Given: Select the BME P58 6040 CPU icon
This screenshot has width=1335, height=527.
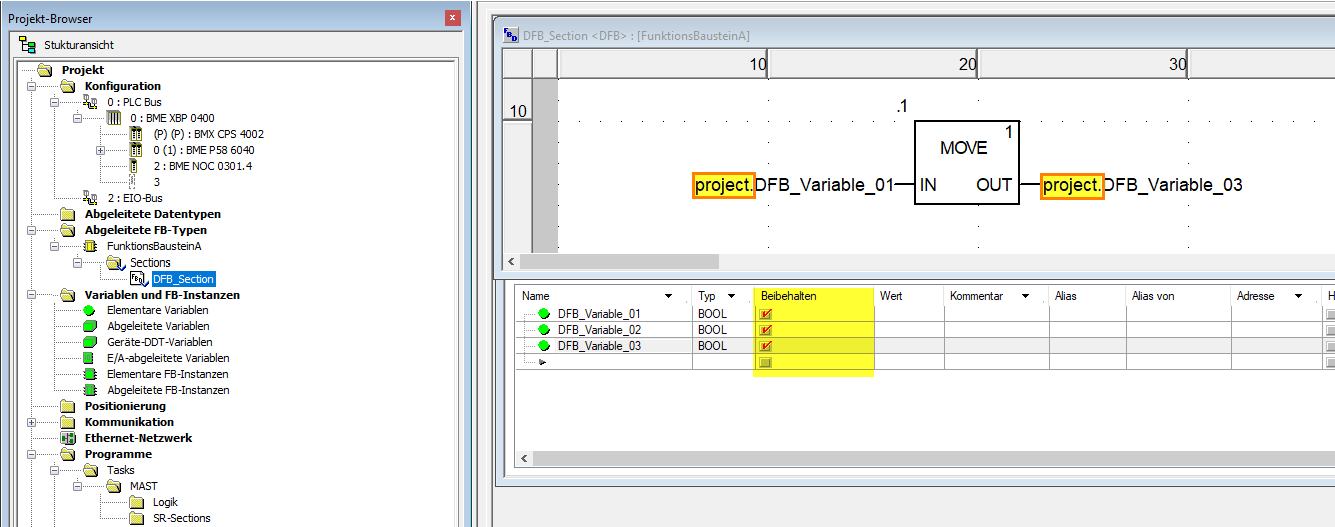Looking at the screenshot, I should tap(135, 150).
